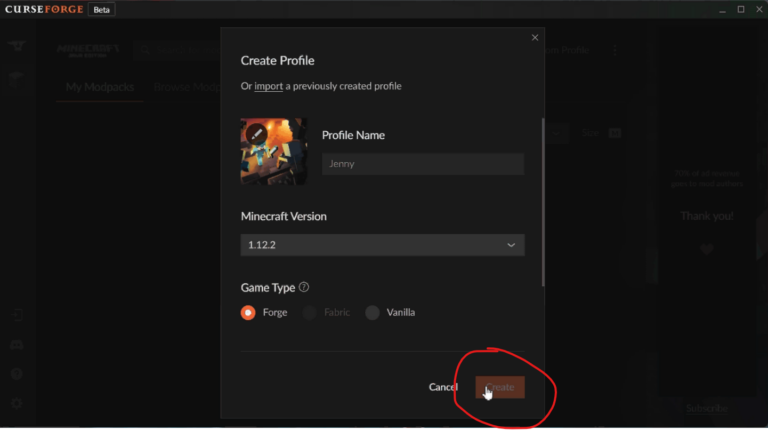The height and width of the screenshot is (430, 768).
Task: Open the My Modpacks tab
Action: click(x=100, y=87)
